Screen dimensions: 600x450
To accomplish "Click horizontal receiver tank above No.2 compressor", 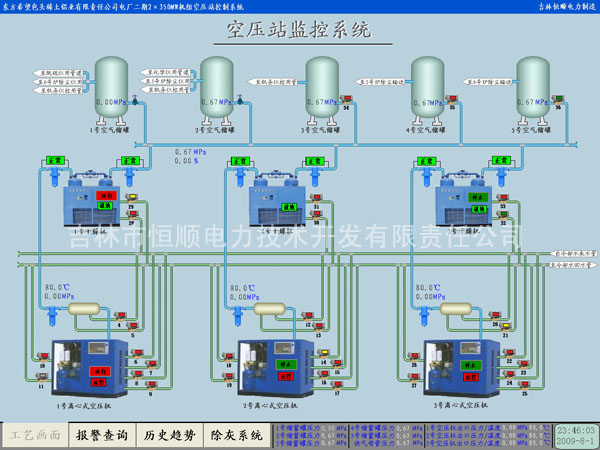I will click(x=268, y=310).
